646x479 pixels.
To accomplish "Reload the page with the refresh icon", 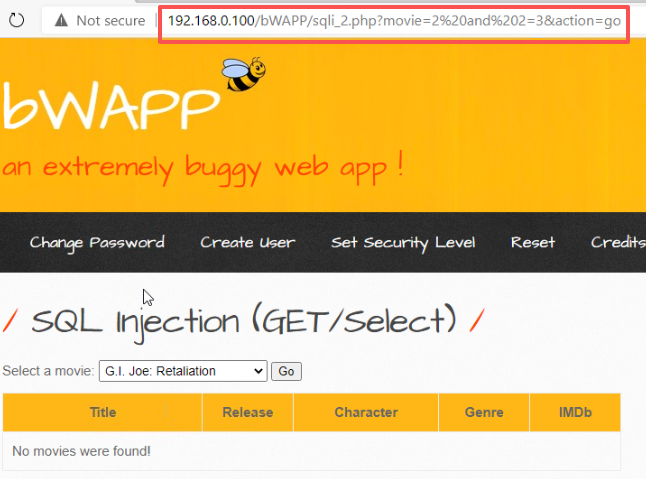I will (16, 20).
